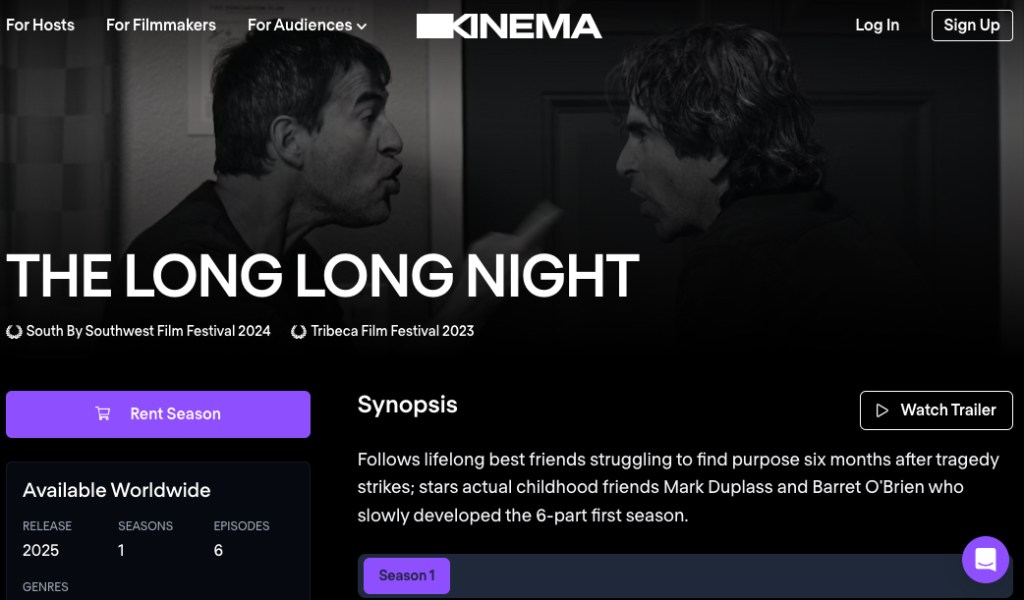Click the Tribeca Film Festival 2023 text
The width and height of the screenshot is (1024, 600).
(392, 331)
